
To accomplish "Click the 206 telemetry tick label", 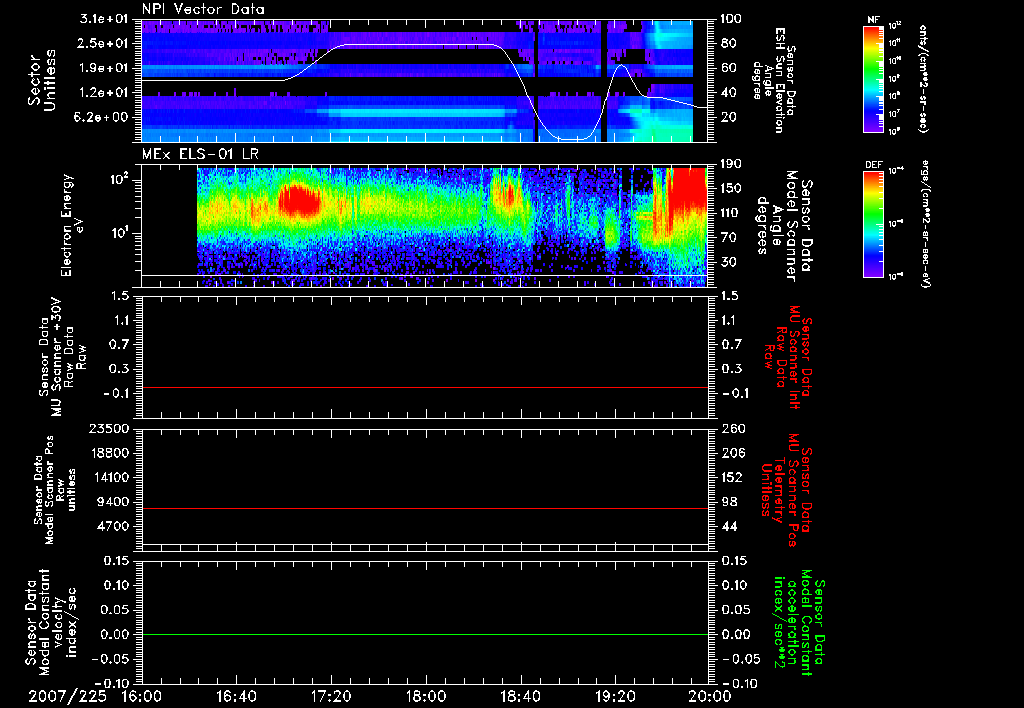I will pos(731,453).
